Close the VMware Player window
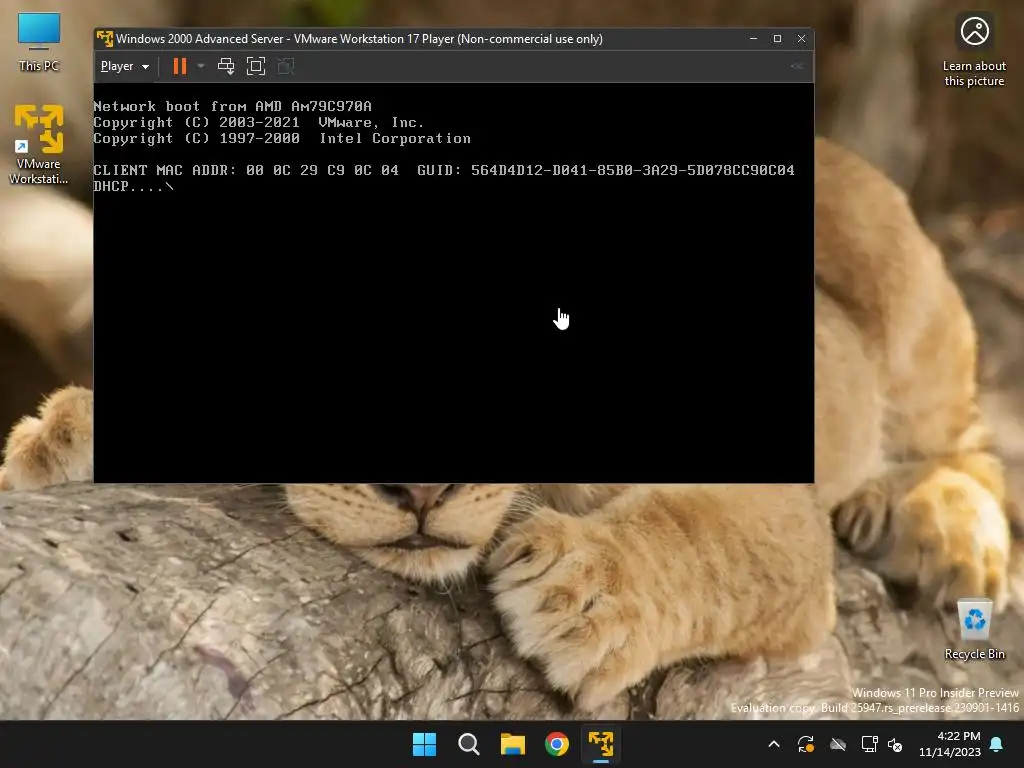The height and width of the screenshot is (768, 1024). click(801, 39)
